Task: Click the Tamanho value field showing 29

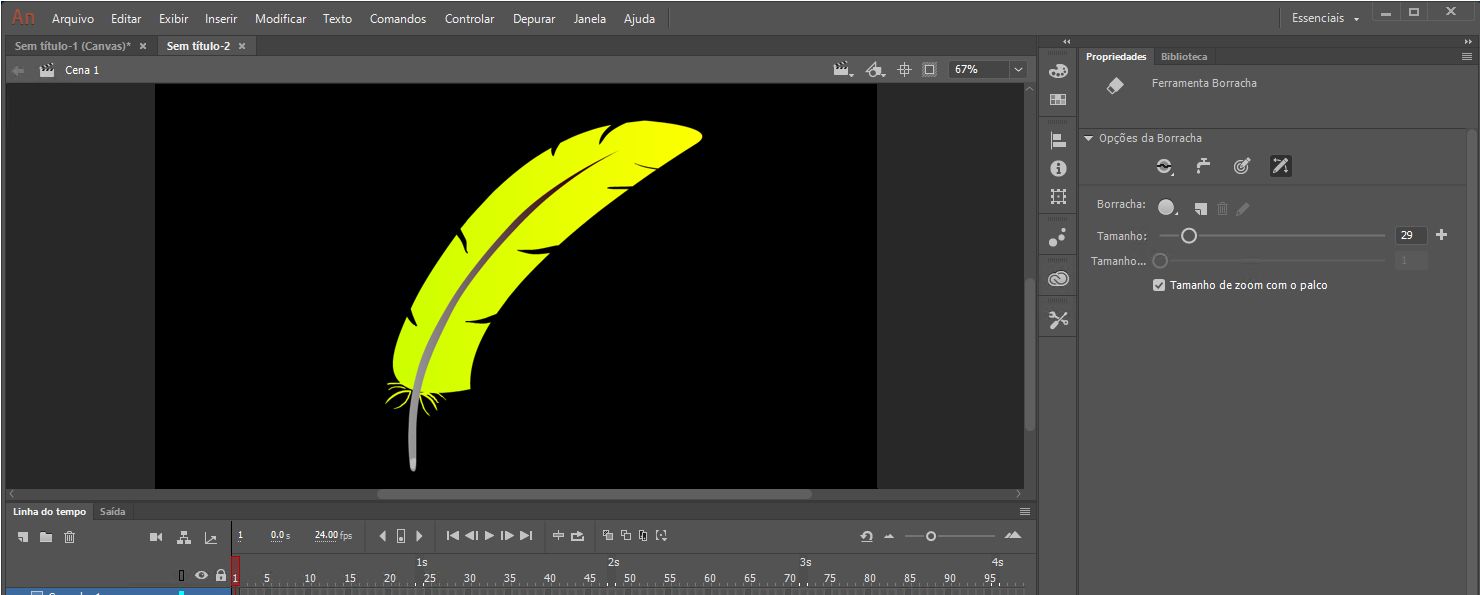Action: point(1411,236)
